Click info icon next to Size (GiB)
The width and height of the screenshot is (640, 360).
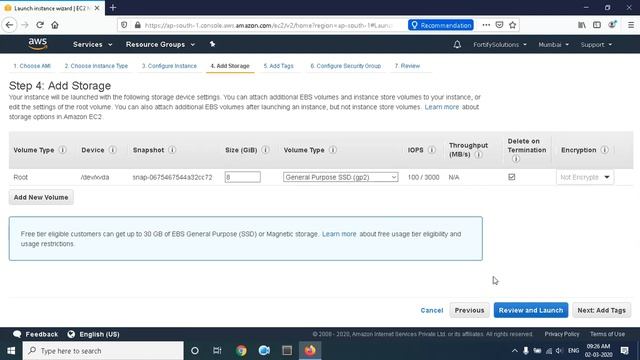click(265, 150)
